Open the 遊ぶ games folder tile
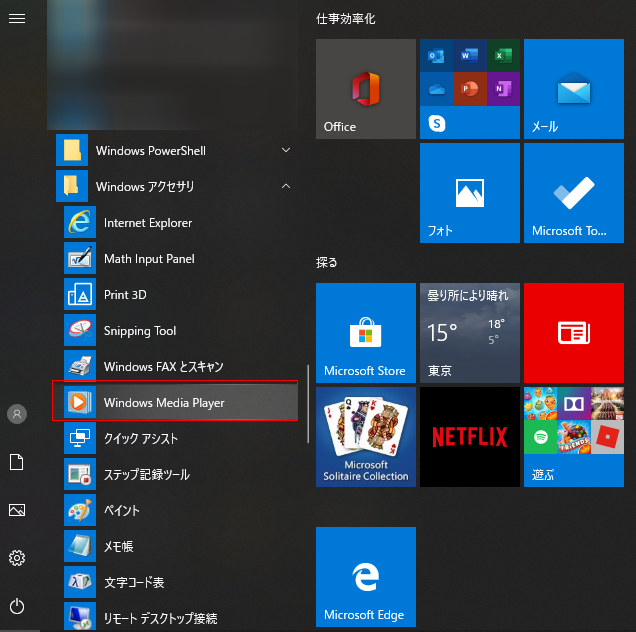 pos(574,437)
